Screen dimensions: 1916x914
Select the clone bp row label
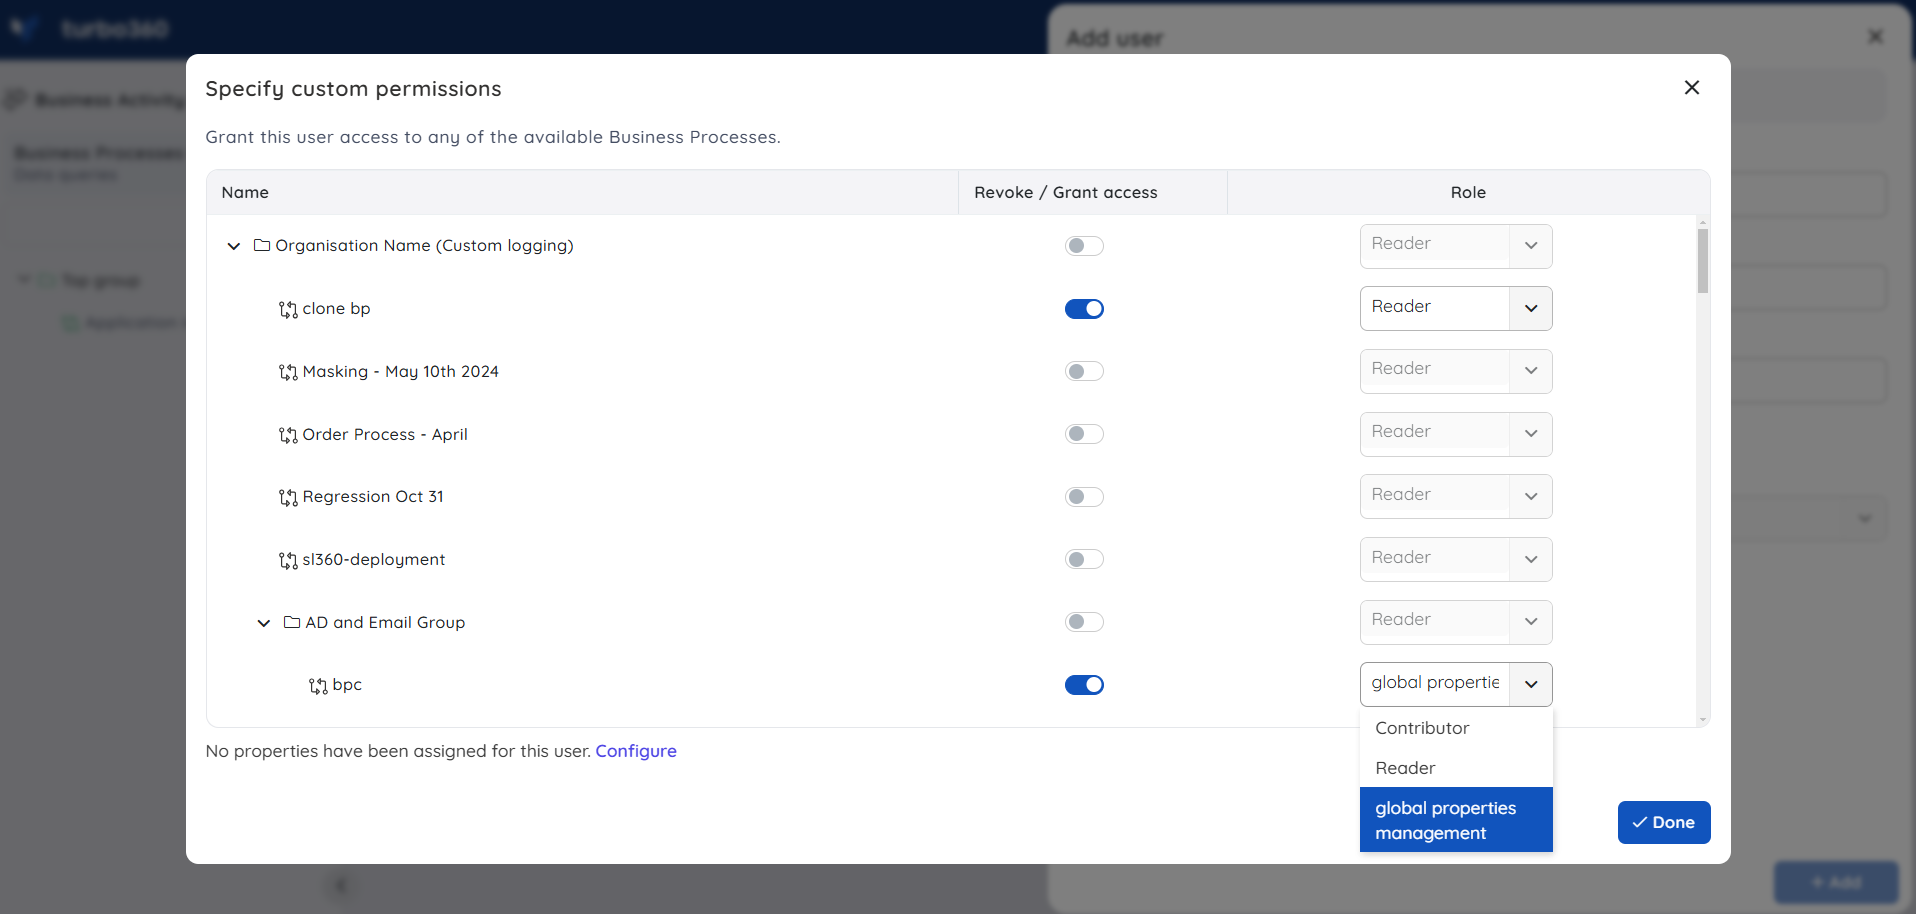coord(337,309)
